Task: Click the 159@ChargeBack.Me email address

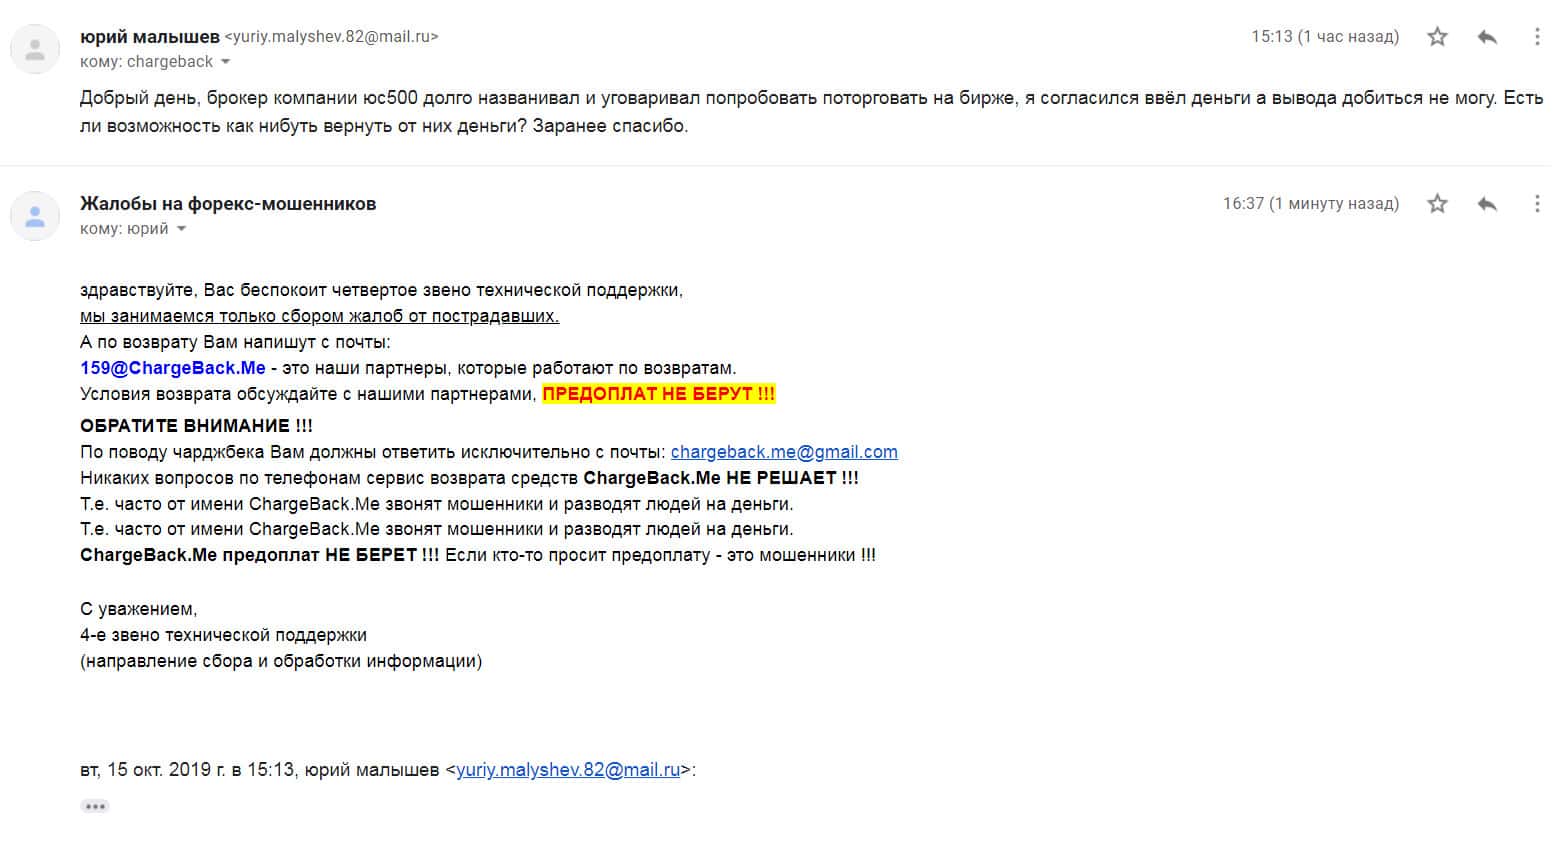Action: (x=173, y=368)
